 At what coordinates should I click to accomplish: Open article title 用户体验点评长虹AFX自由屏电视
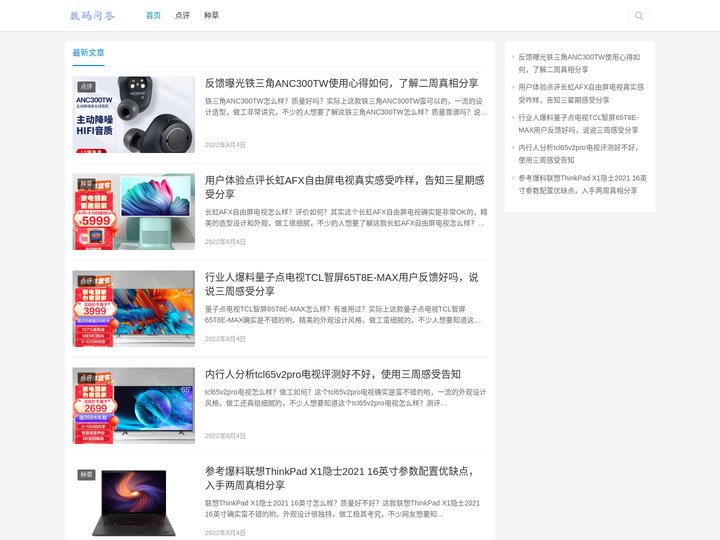point(344,187)
